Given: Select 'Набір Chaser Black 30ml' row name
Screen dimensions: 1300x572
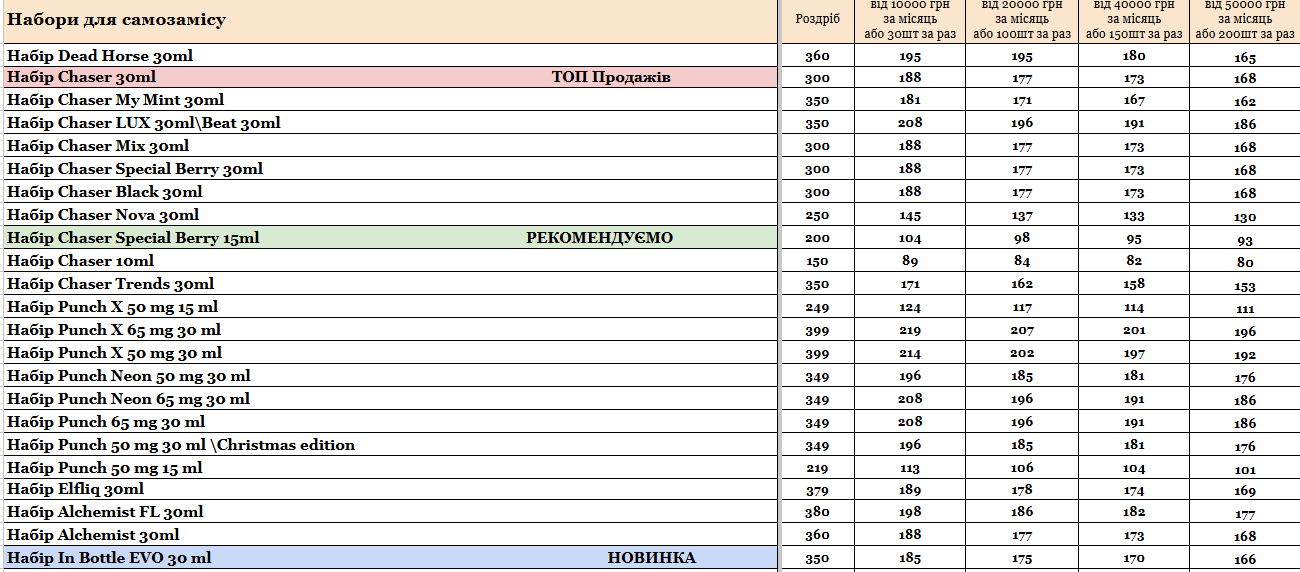Looking at the screenshot, I should 105,192.
